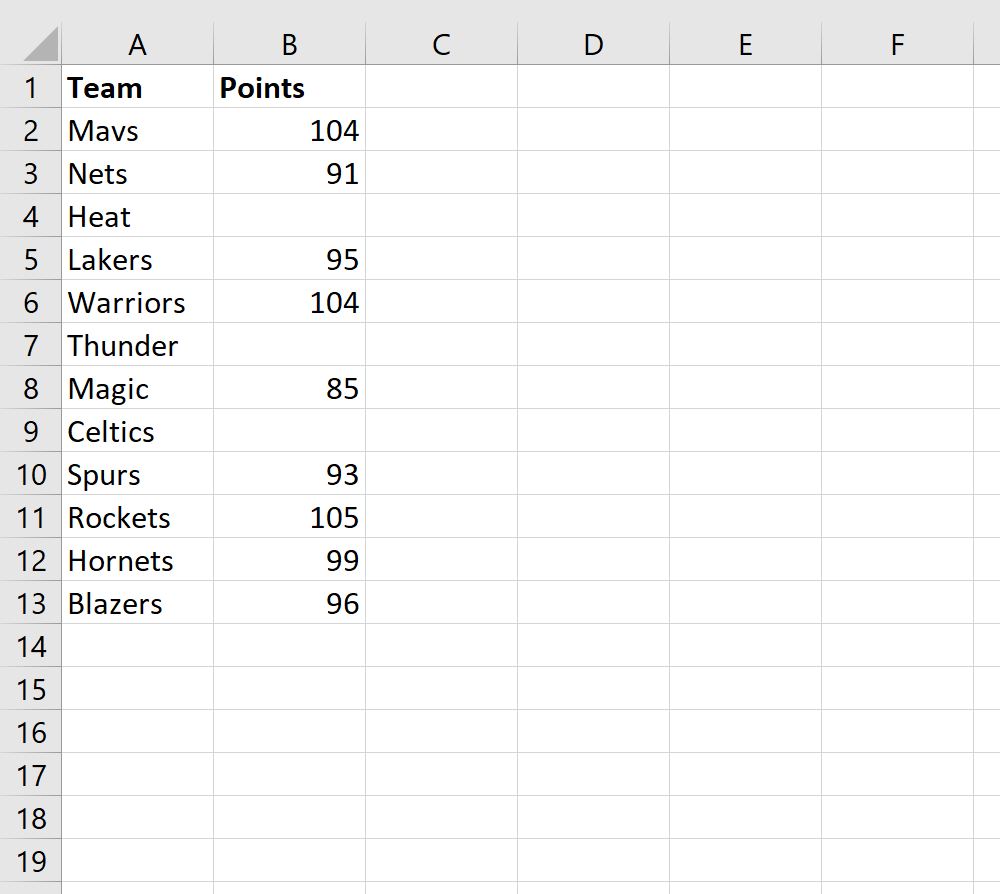Click the Hornets points value 99
Image resolution: width=1000 pixels, height=894 pixels.
[x=289, y=561]
